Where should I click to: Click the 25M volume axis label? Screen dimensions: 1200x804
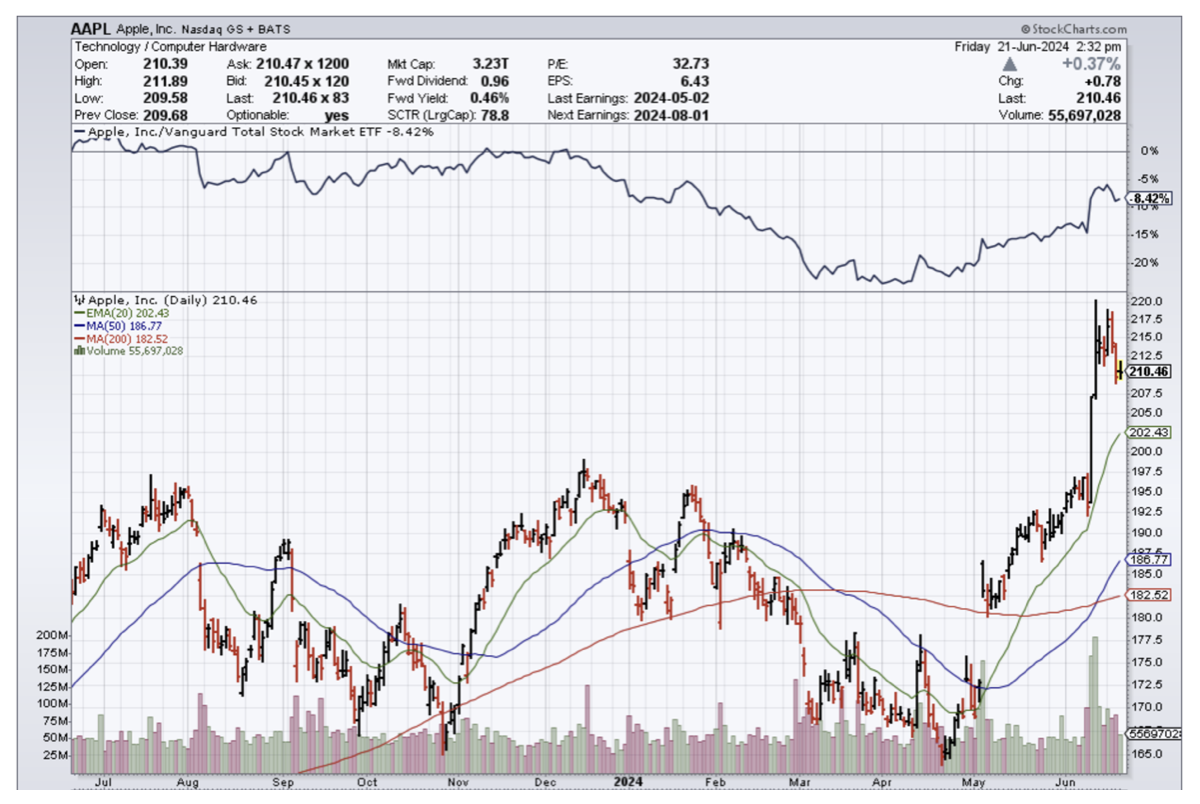pos(54,754)
